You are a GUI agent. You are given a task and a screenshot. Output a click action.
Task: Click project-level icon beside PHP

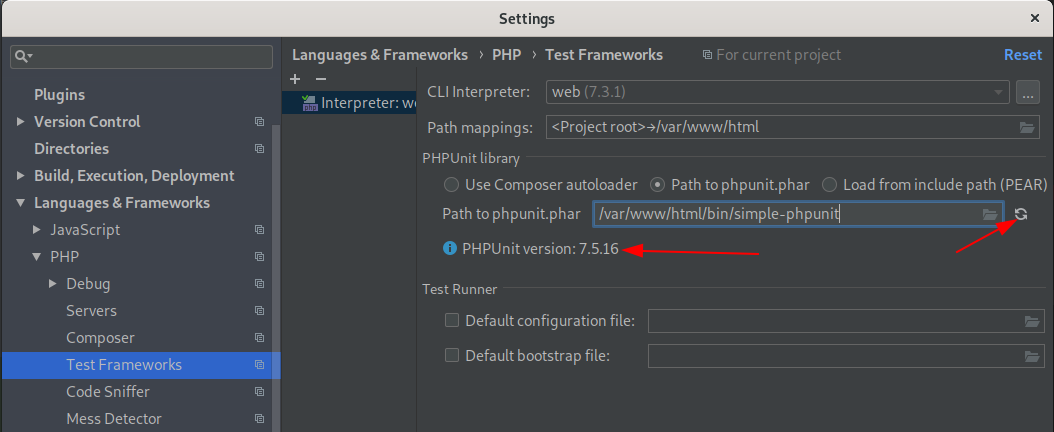[x=259, y=257]
